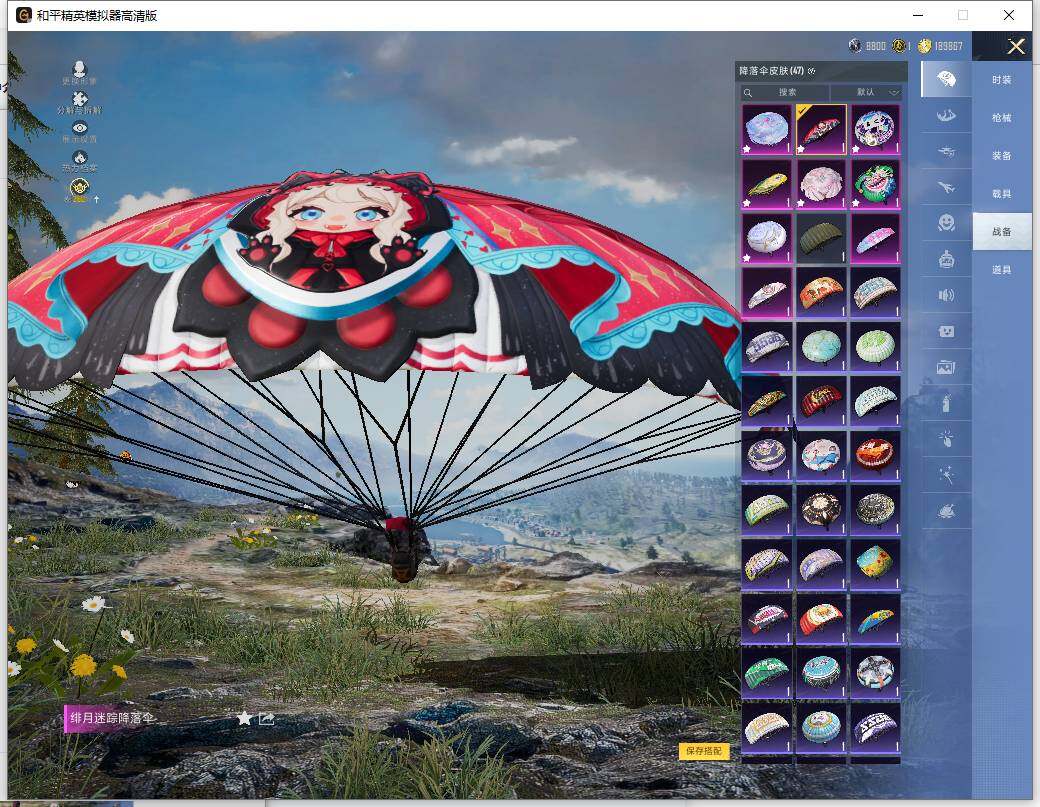Toggle favorite star on clown parachute
The width and height of the screenshot is (1040, 807).
(856, 204)
